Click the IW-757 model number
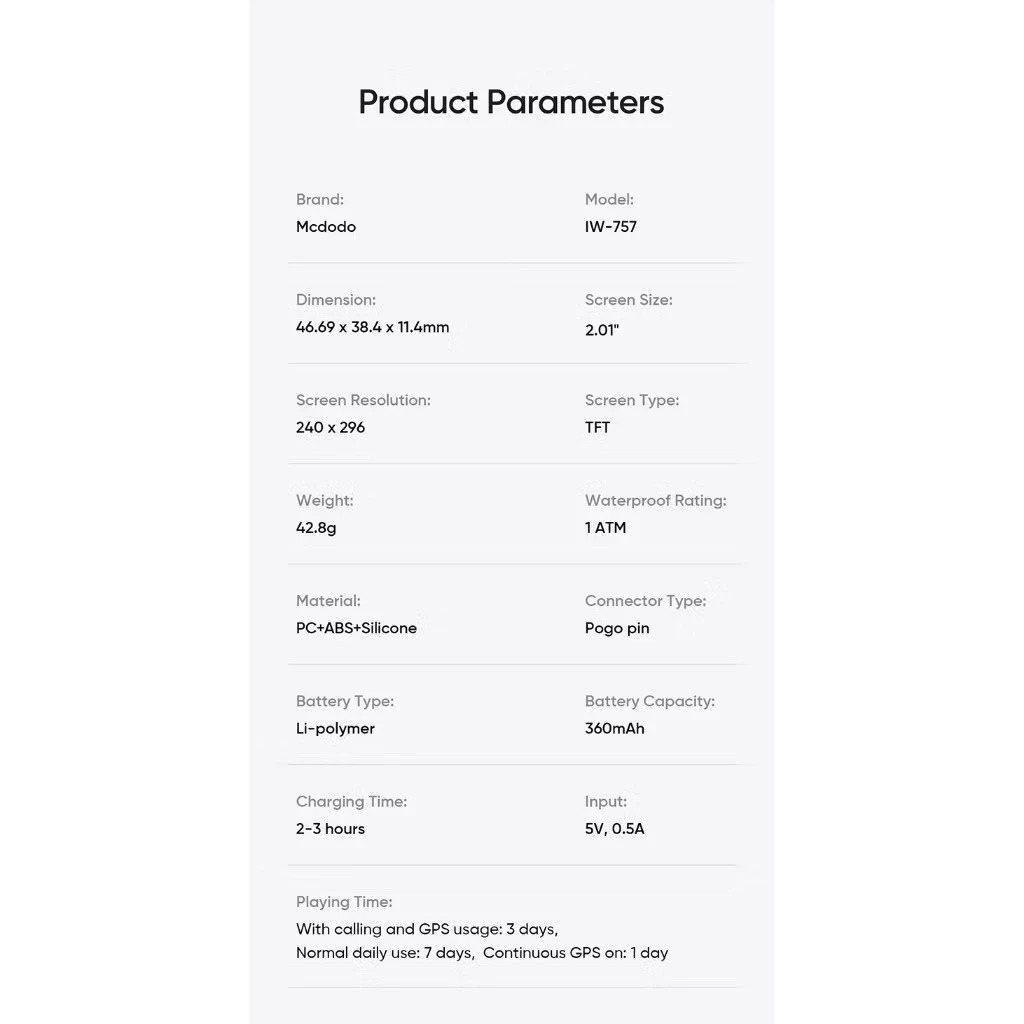This screenshot has width=1024, height=1024. point(610,227)
